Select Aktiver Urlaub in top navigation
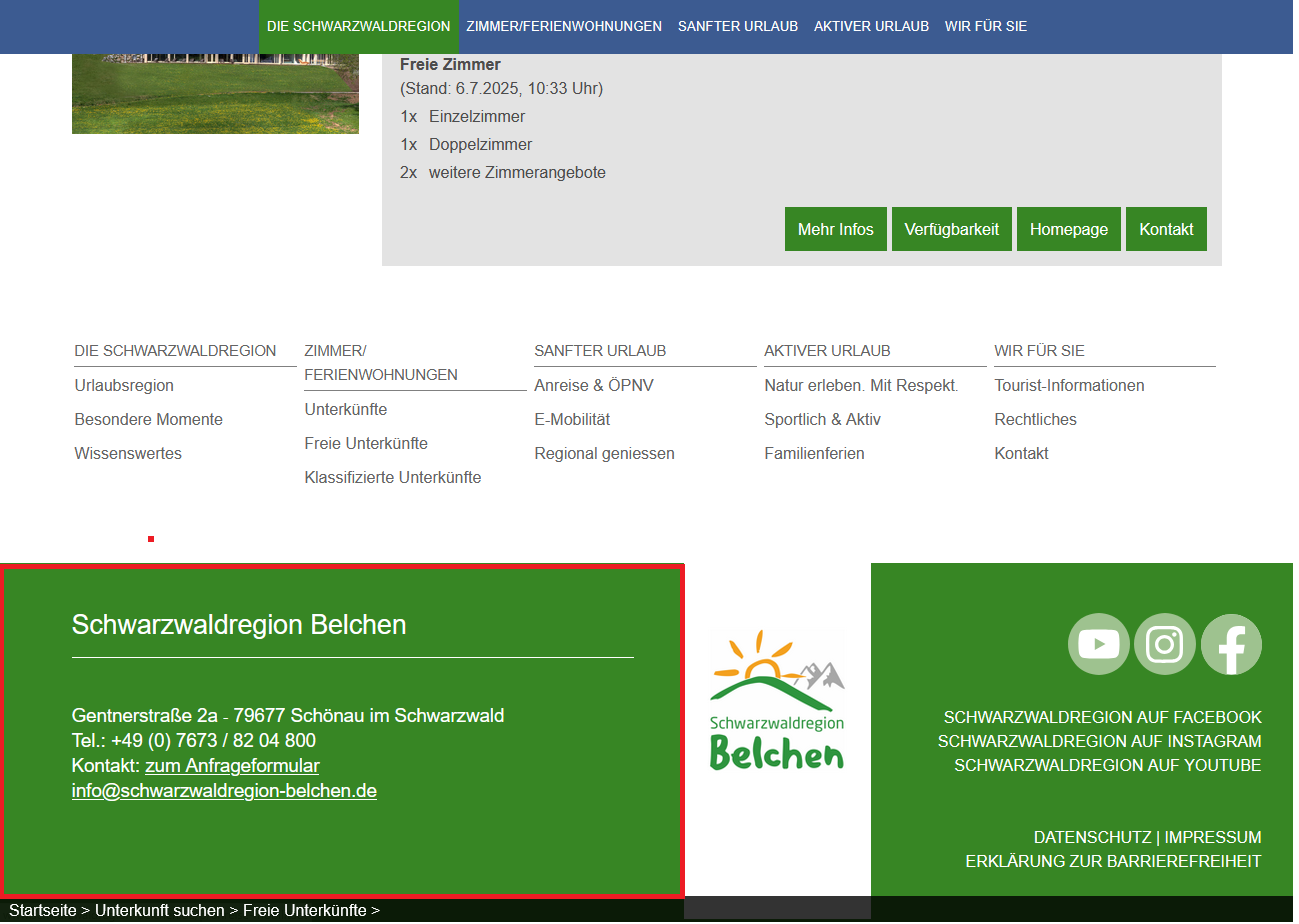Viewport: 1299px width, 924px height. pyautogui.click(x=871, y=27)
